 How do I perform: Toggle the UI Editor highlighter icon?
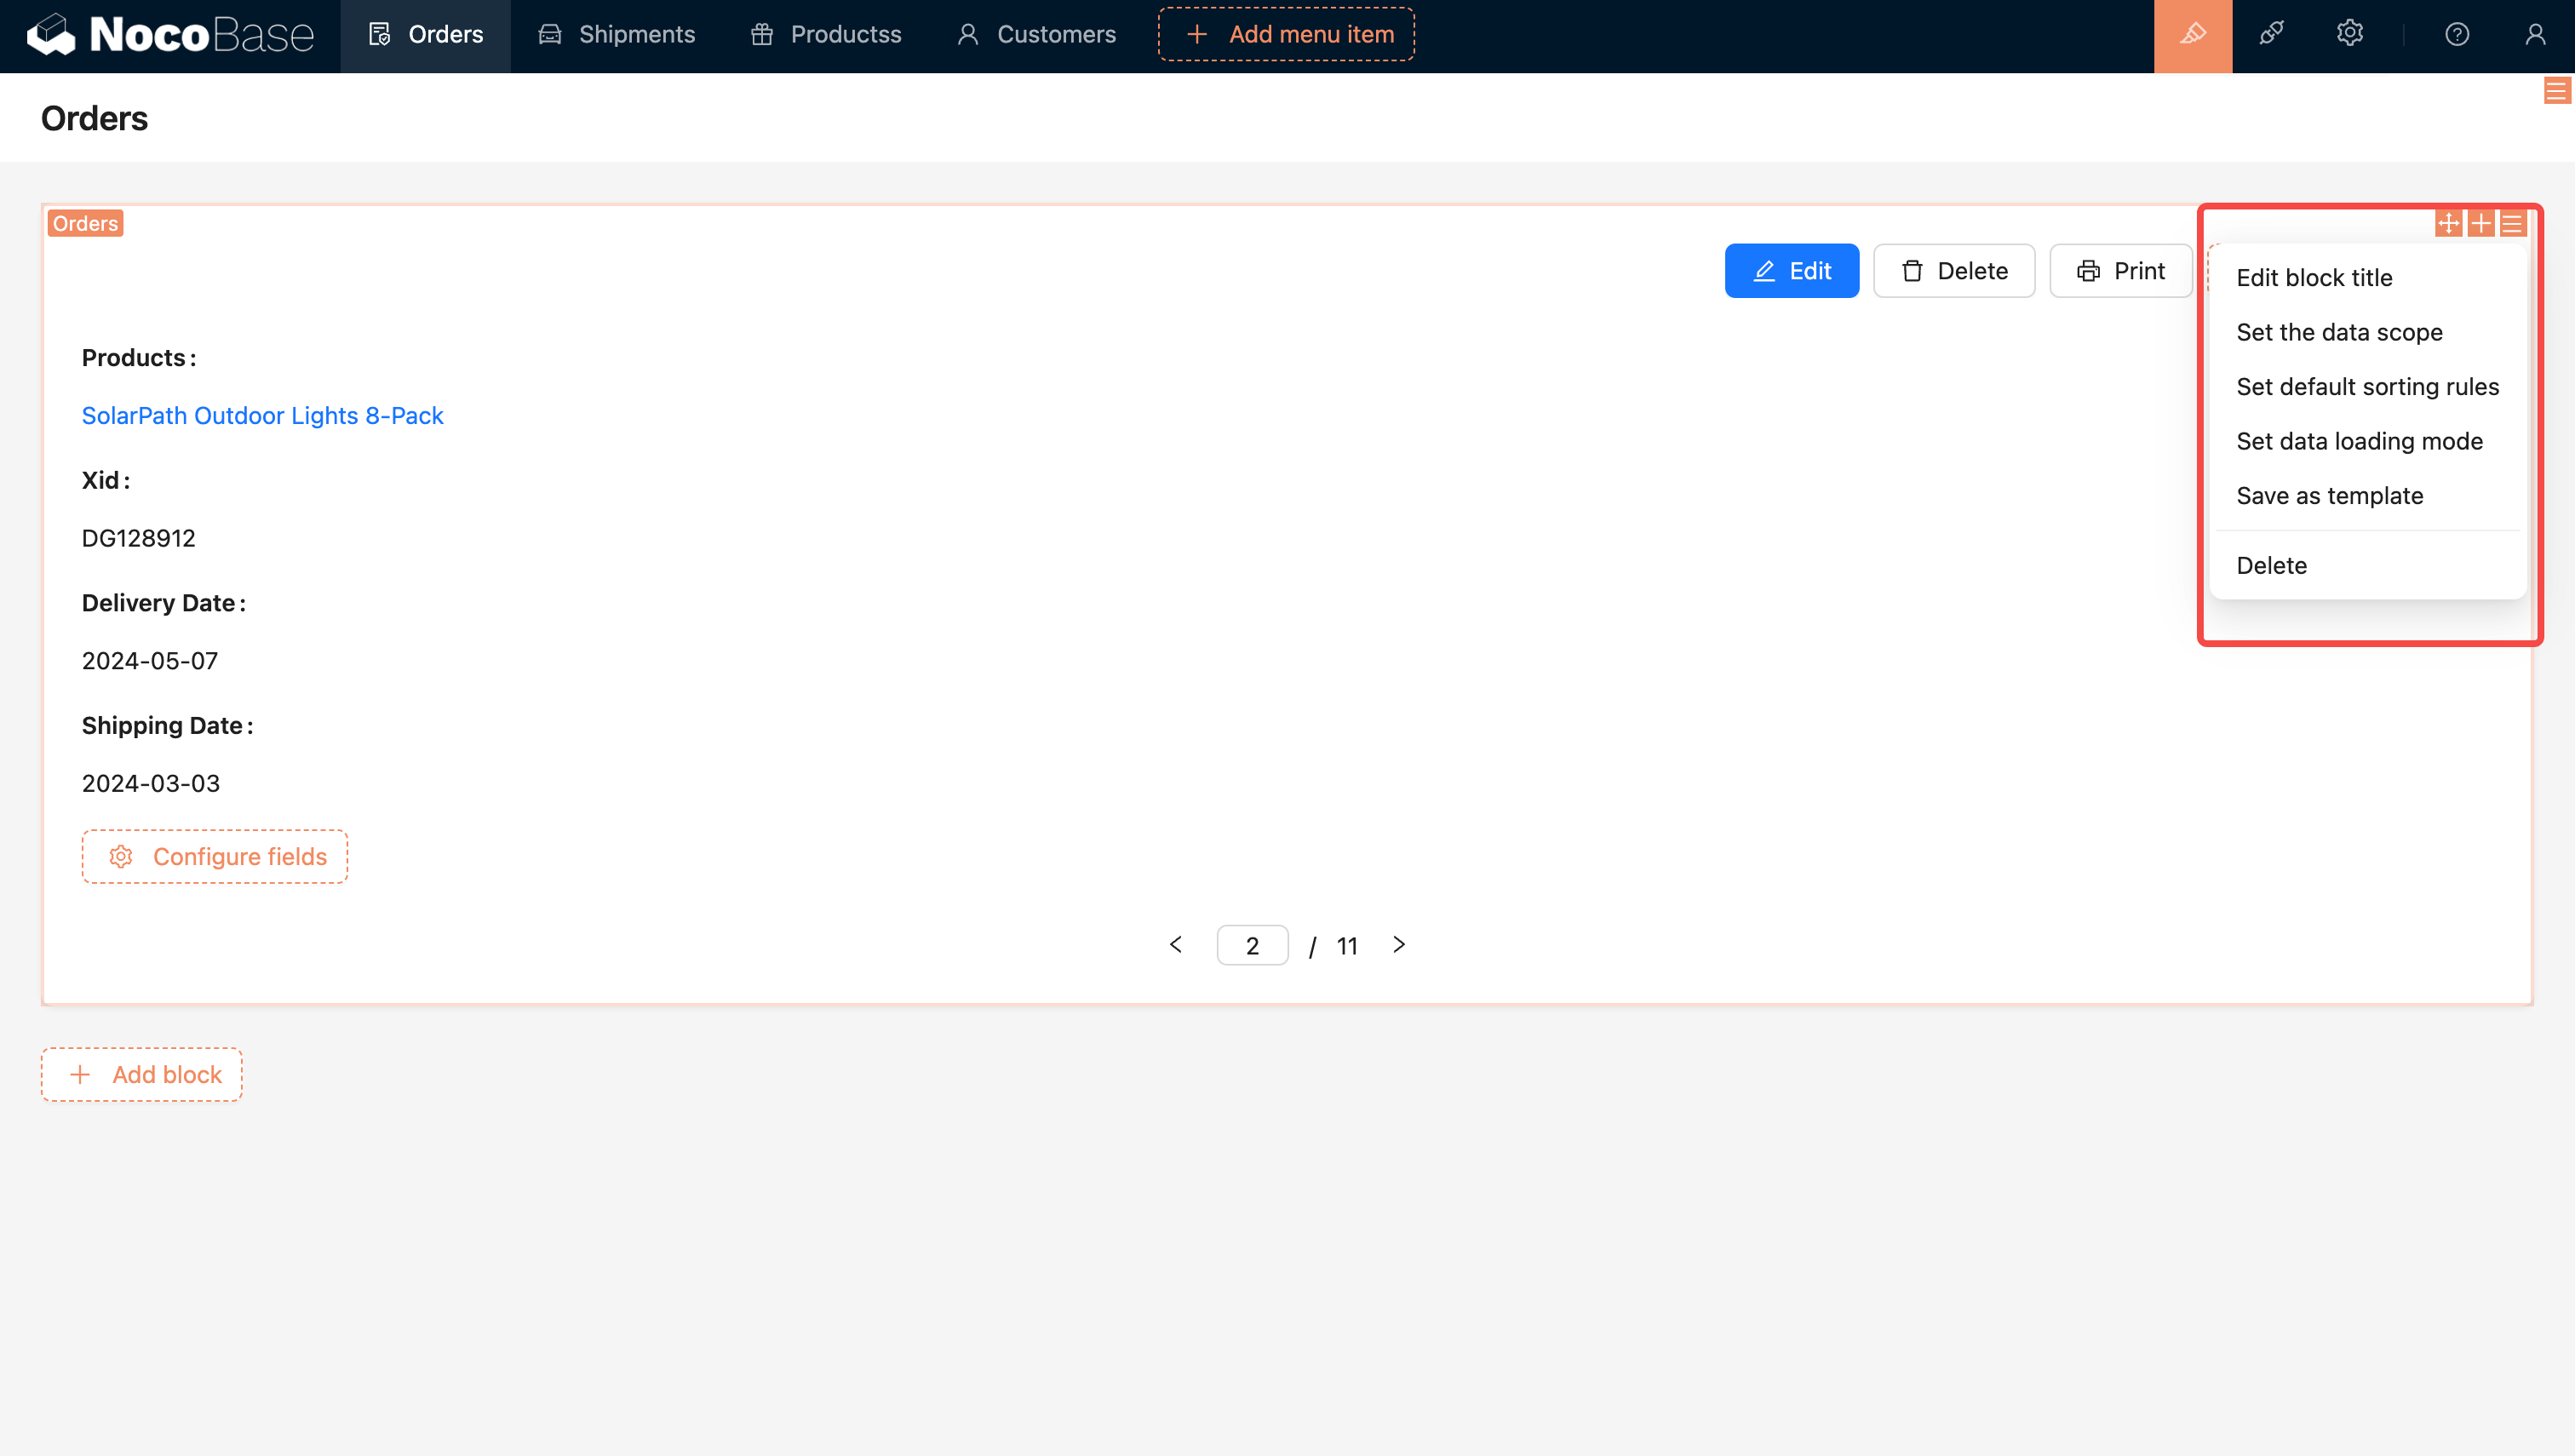(2192, 35)
